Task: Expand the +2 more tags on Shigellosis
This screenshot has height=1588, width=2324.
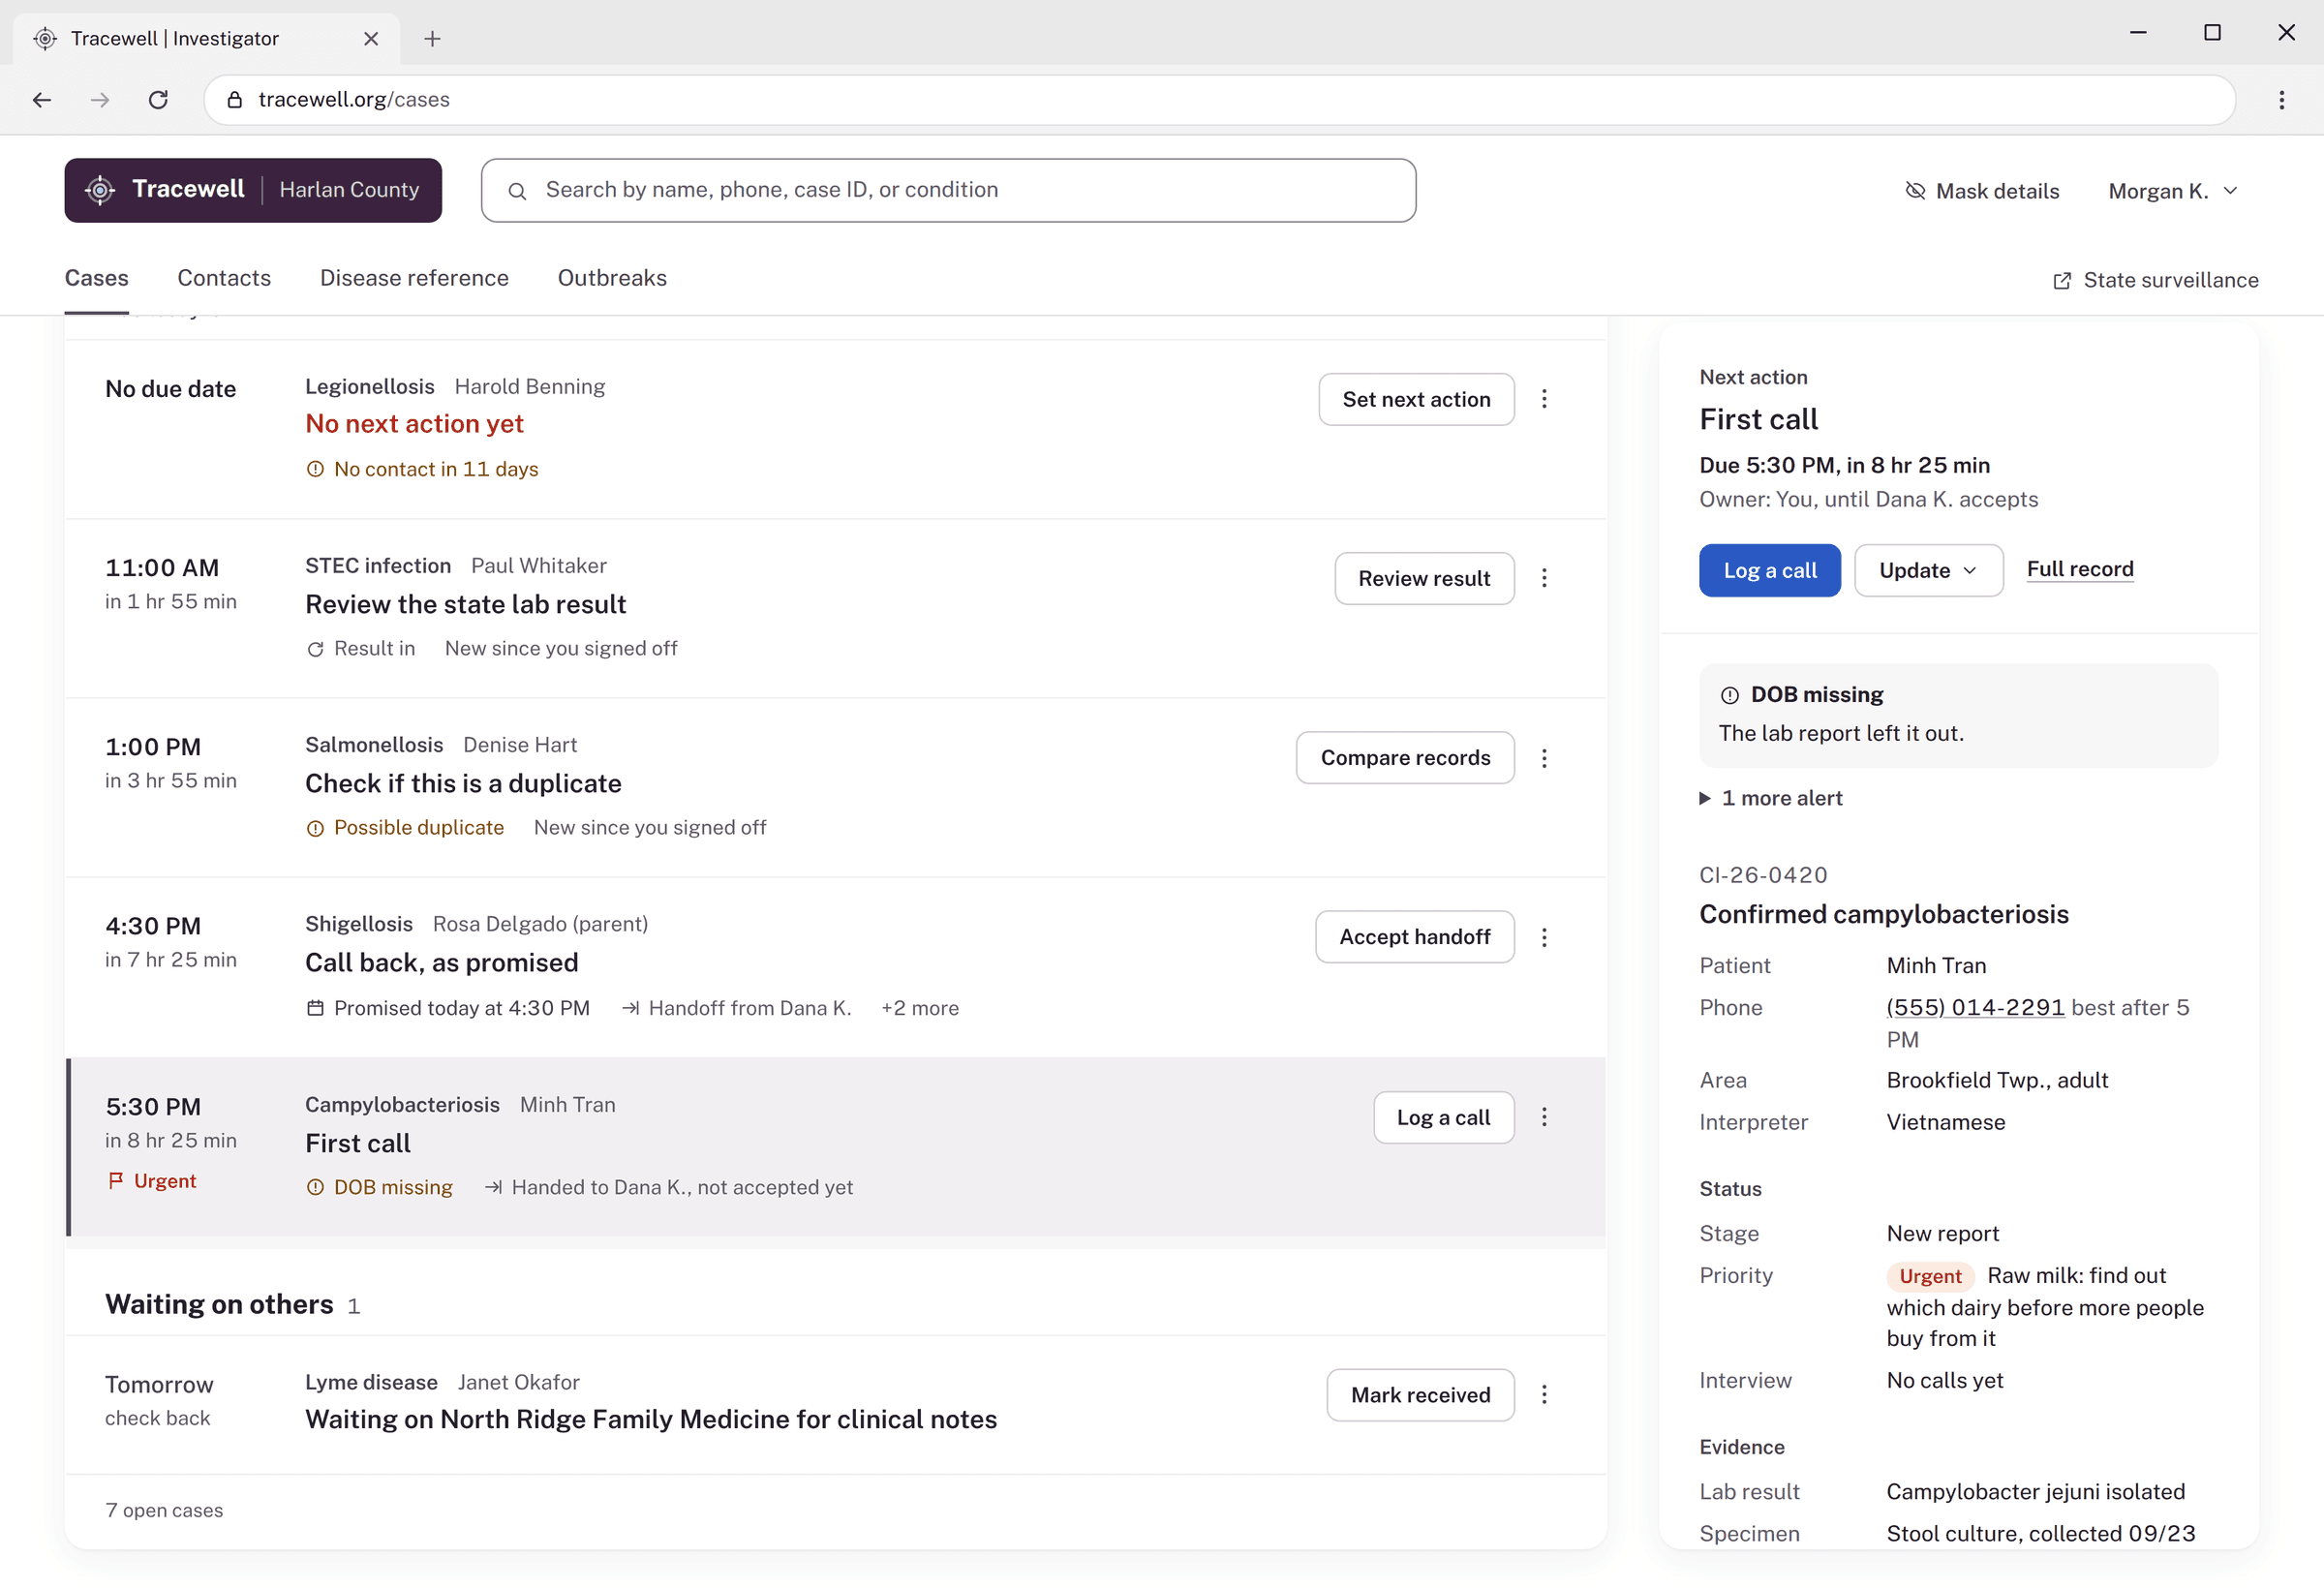Action: click(919, 1008)
